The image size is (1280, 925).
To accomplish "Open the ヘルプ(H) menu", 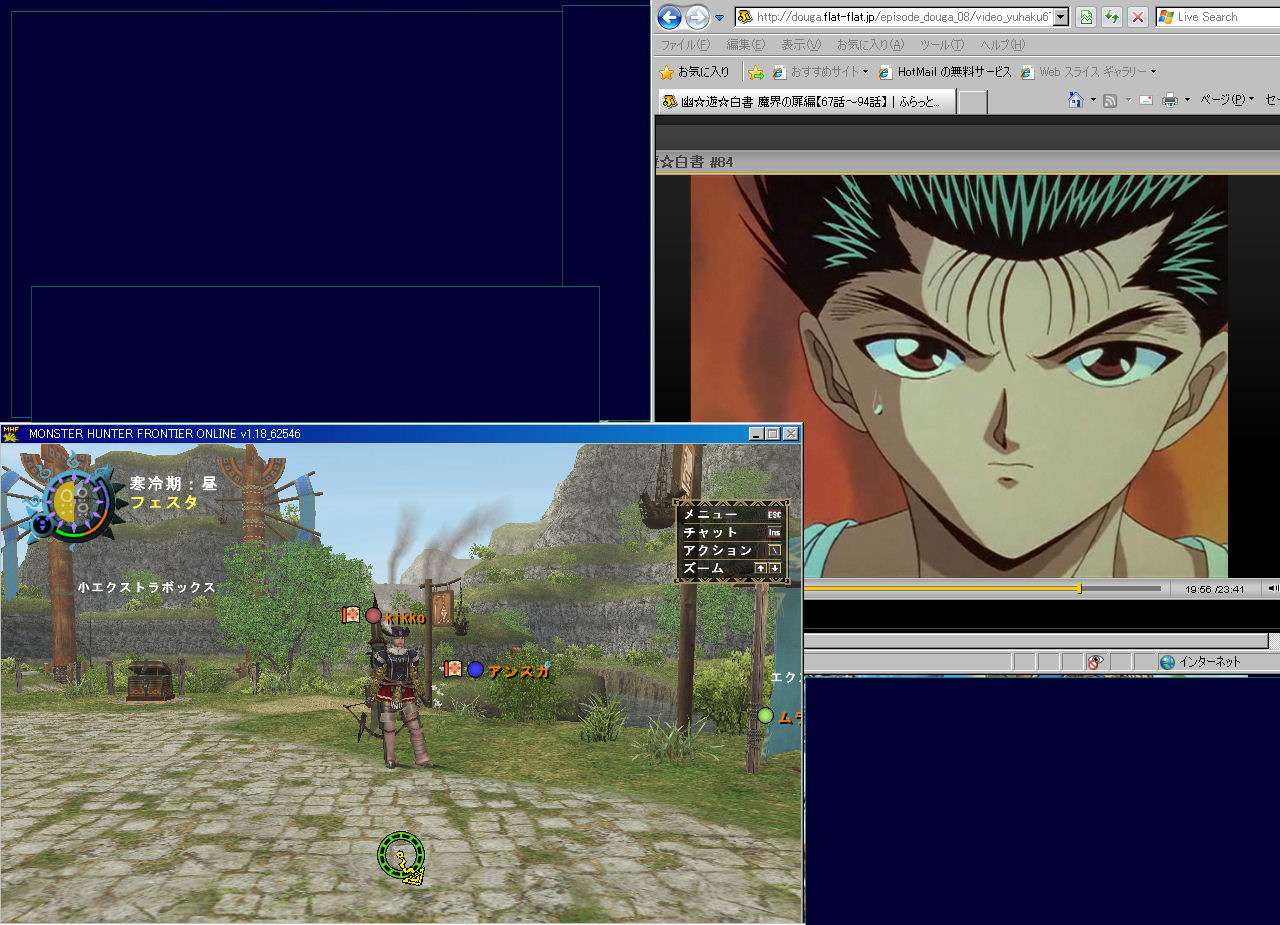I will [1003, 45].
